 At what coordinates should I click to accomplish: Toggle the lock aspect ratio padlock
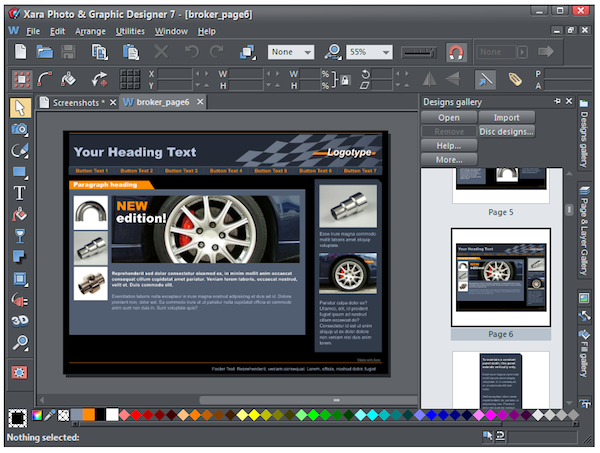345,80
